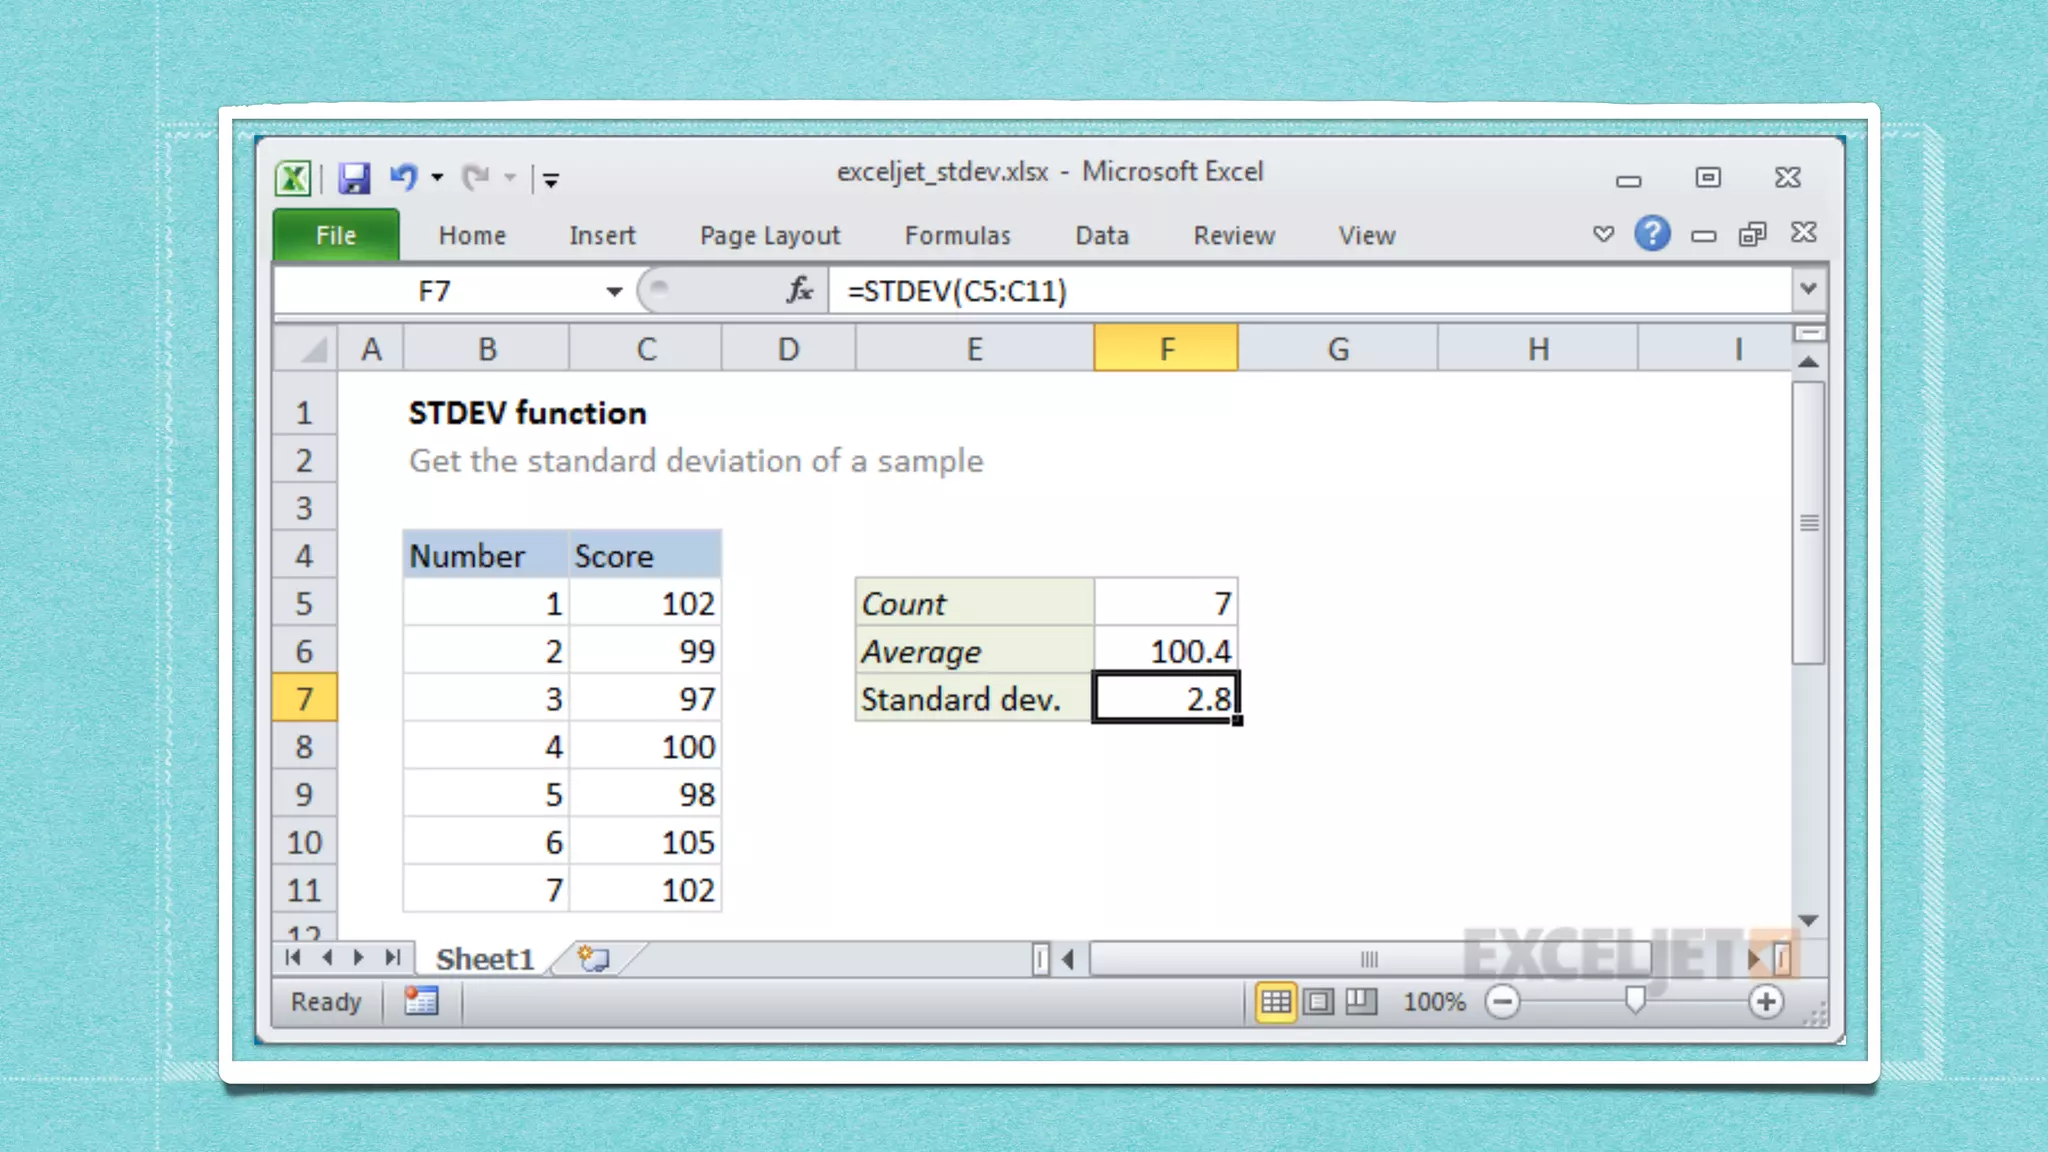
Task: Click the zoom out minus icon
Action: pyautogui.click(x=1502, y=1002)
